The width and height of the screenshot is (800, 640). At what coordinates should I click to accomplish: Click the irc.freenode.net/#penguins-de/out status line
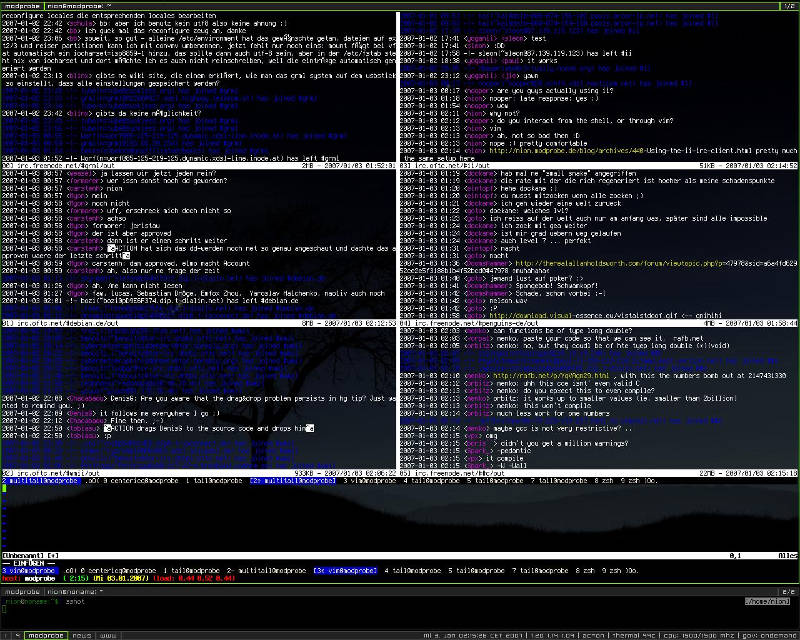[x=599, y=323]
